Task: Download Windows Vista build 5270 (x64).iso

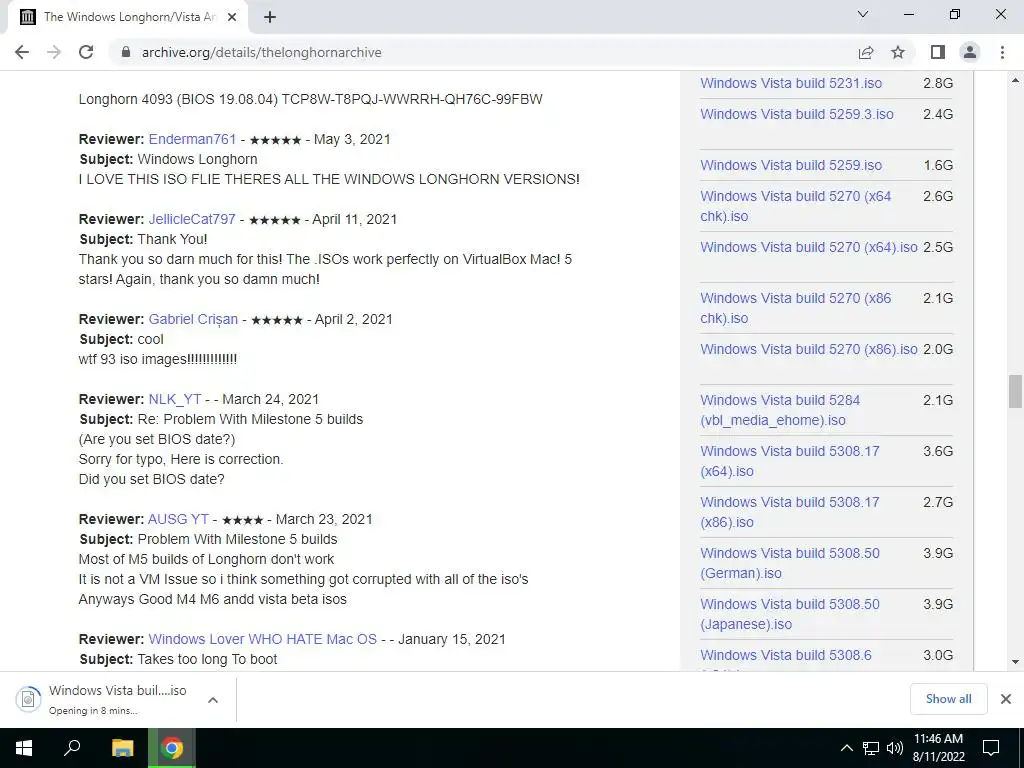Action: point(808,247)
